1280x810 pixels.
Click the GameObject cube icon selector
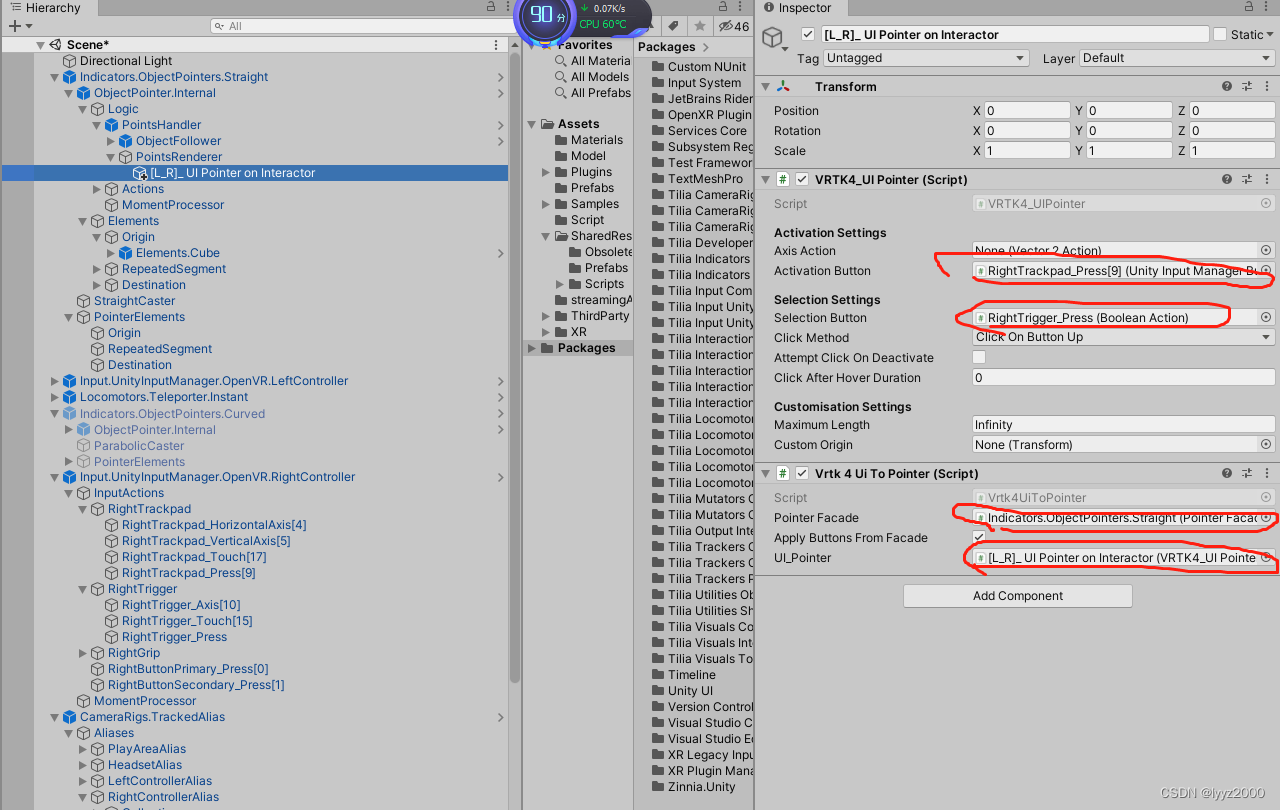pyautogui.click(x=773, y=38)
